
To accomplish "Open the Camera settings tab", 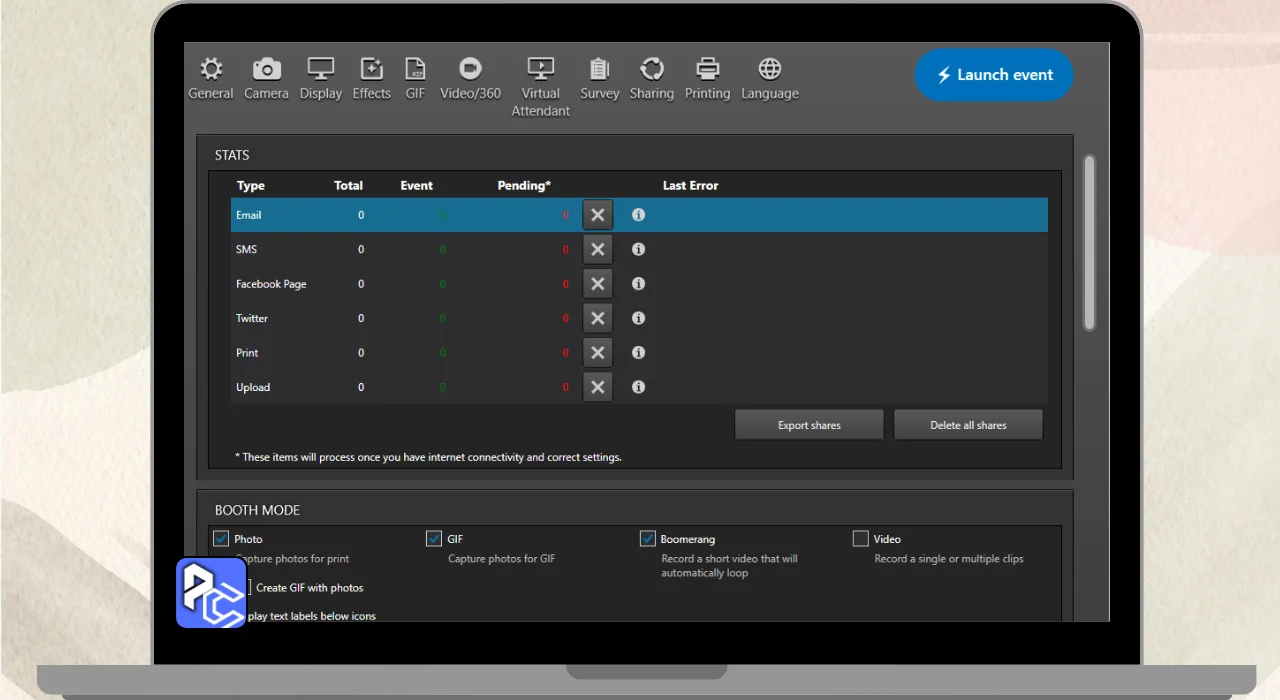I will tap(266, 69).
